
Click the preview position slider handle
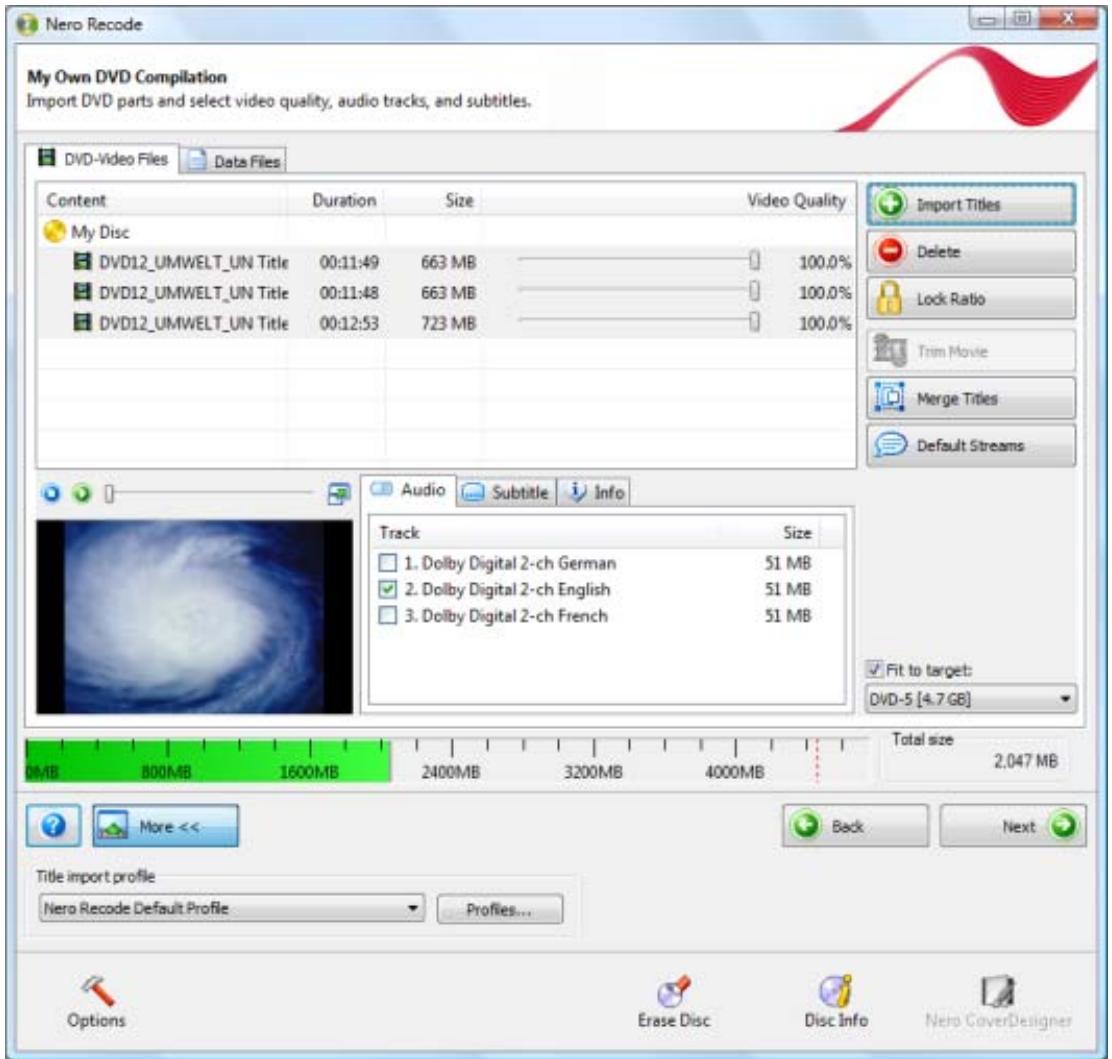[109, 493]
